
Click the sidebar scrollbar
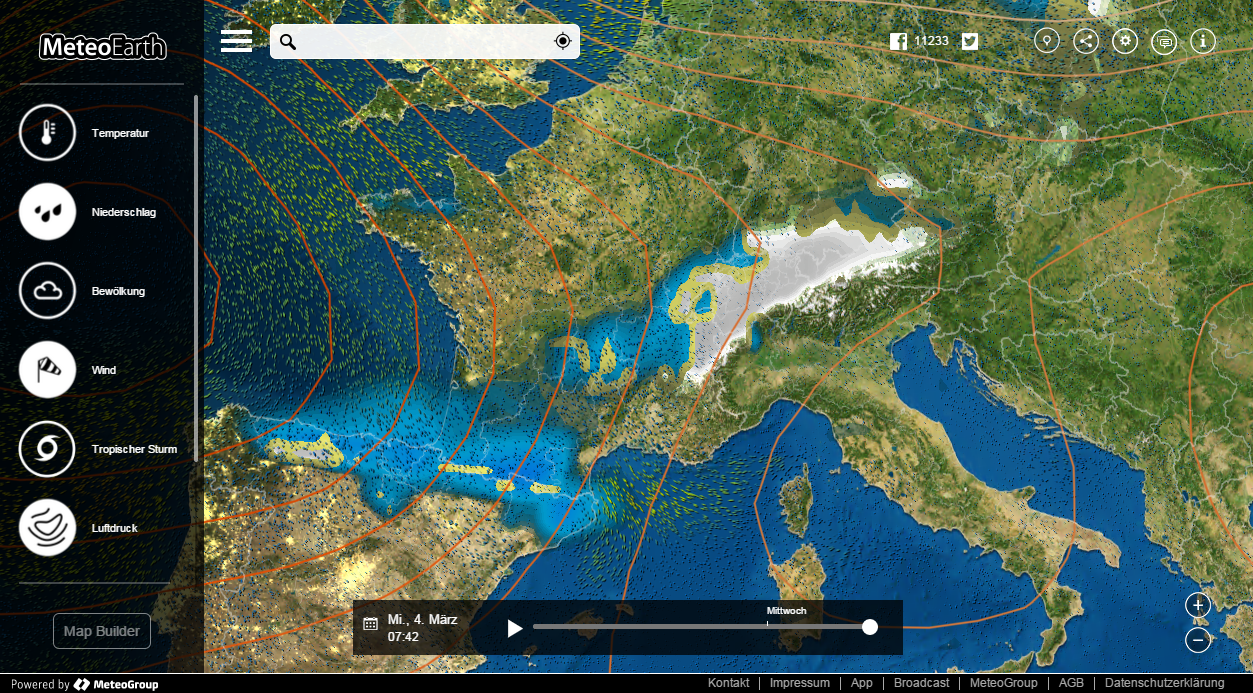click(x=196, y=278)
